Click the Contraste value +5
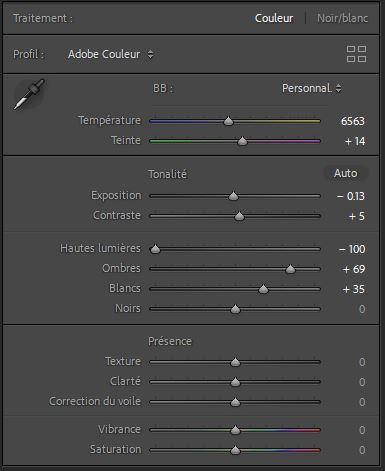Image resolution: width=385 pixels, height=471 pixels. point(357,216)
